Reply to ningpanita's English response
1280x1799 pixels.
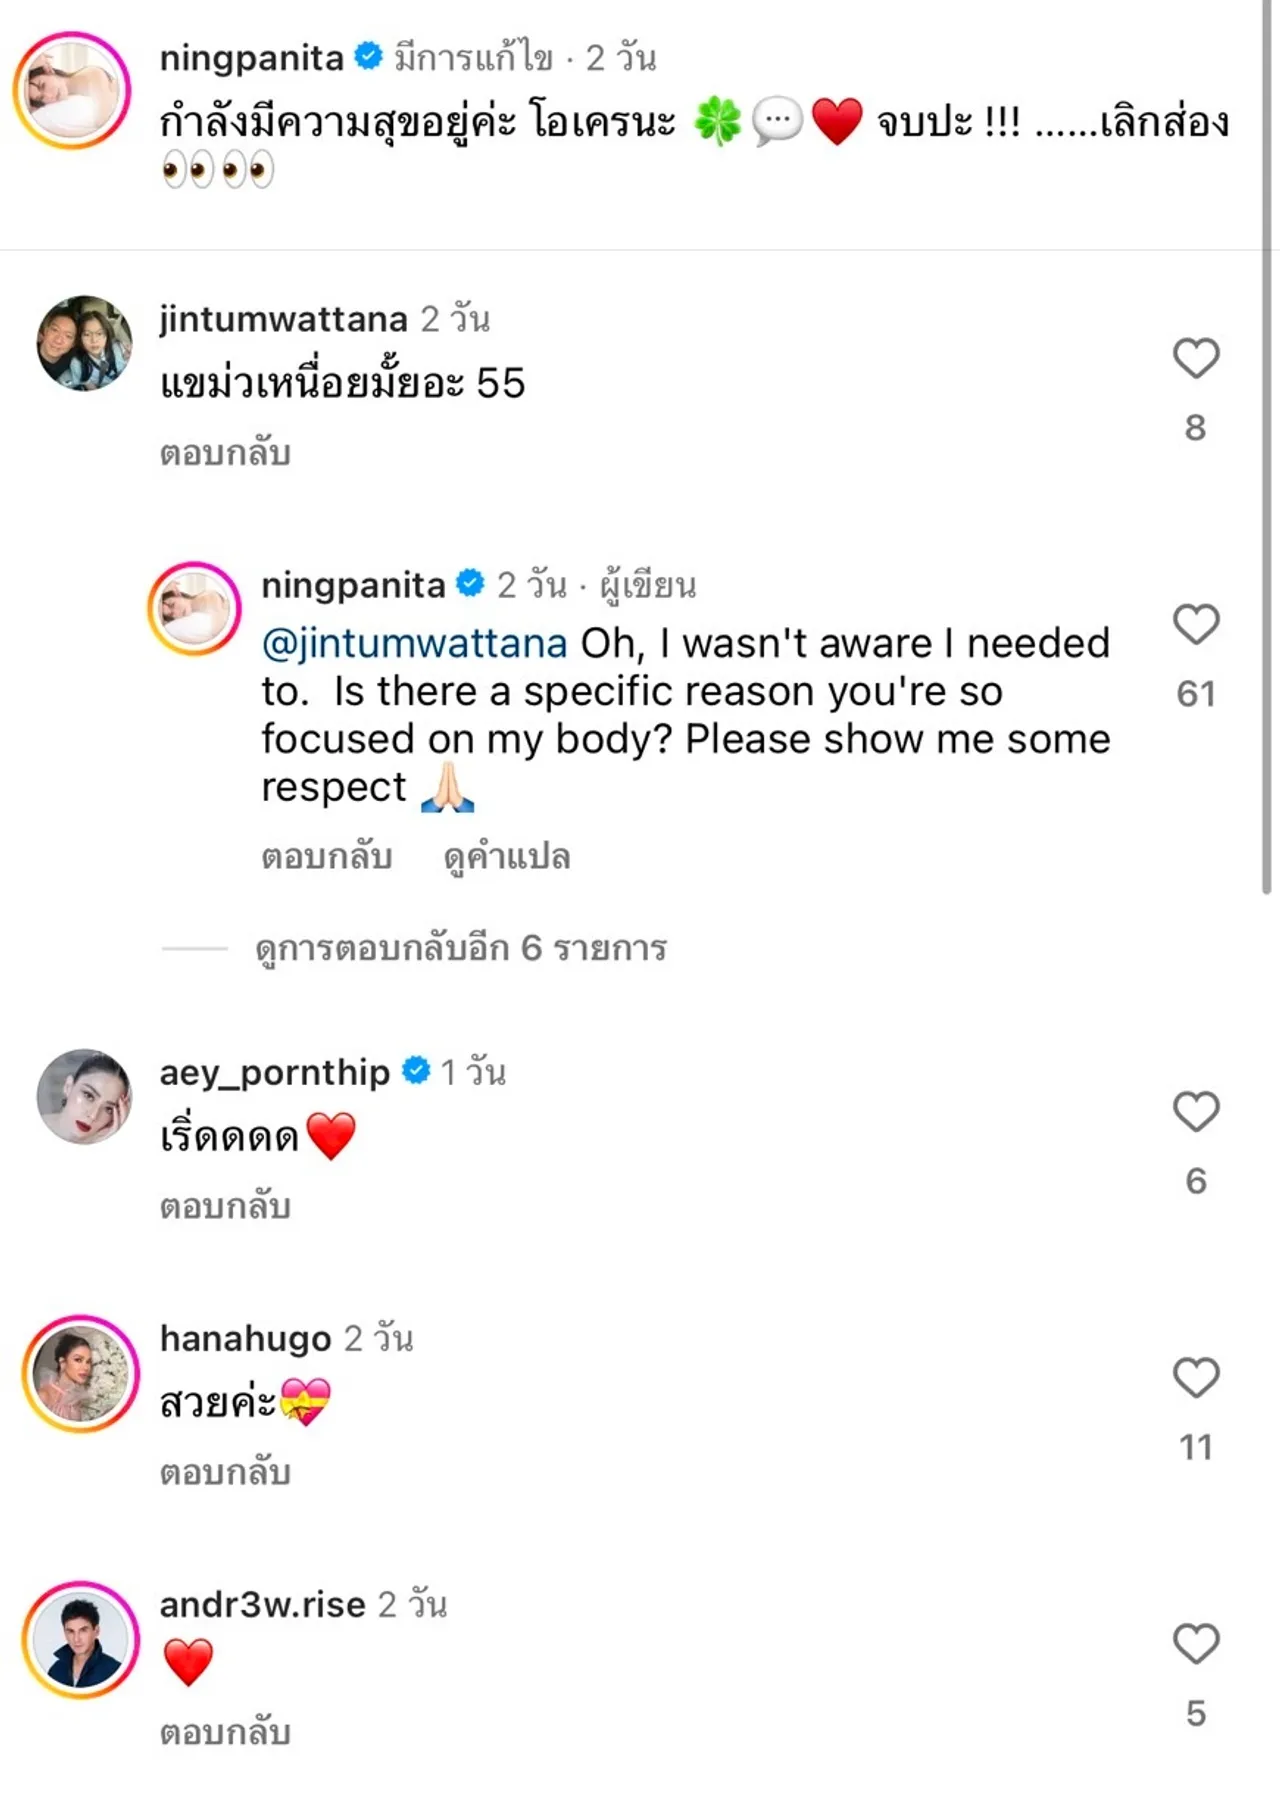326,857
